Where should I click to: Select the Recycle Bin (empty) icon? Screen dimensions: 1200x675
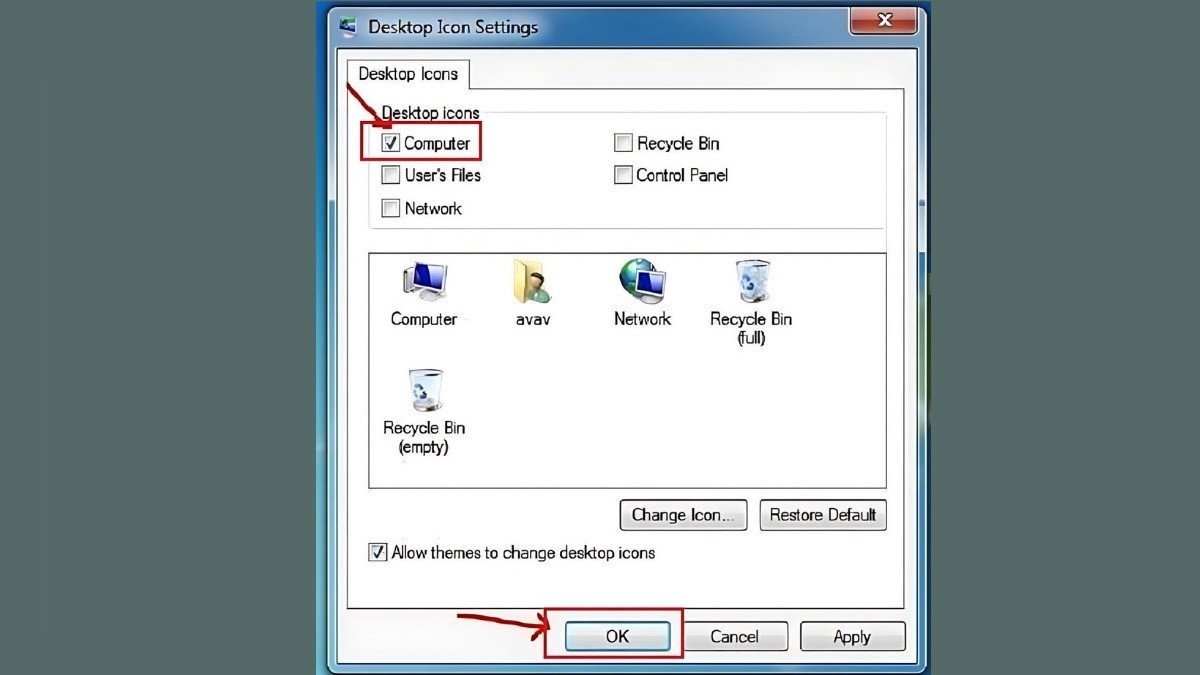424,390
